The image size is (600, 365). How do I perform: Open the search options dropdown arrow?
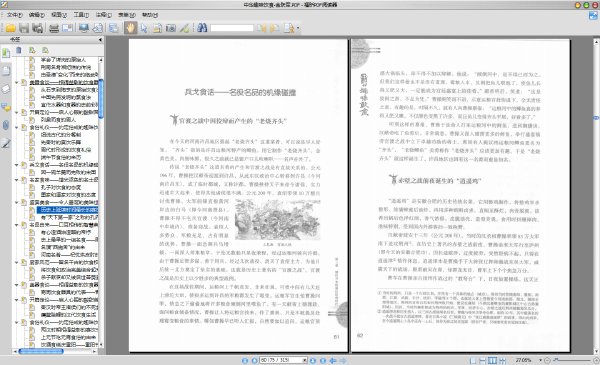(298, 28)
